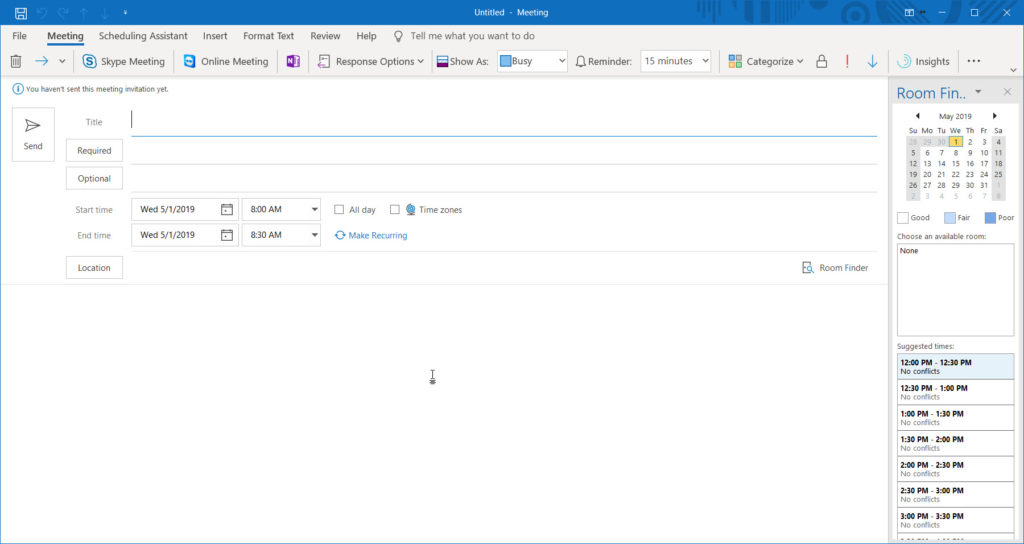Enable the All day checkbox
Screen dimensions: 1024x544
(x=339, y=210)
